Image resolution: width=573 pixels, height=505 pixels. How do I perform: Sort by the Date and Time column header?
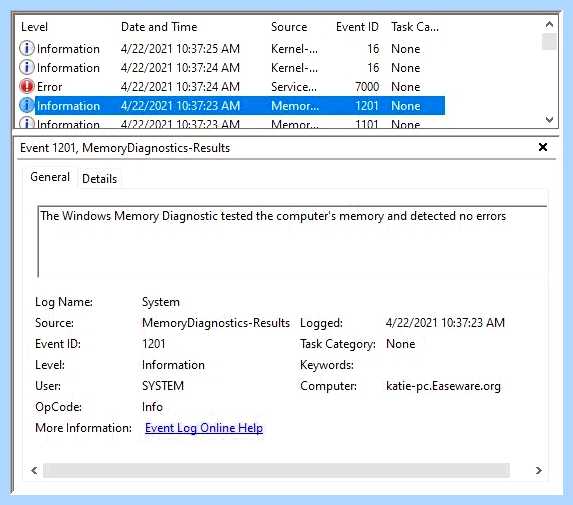pos(159,27)
